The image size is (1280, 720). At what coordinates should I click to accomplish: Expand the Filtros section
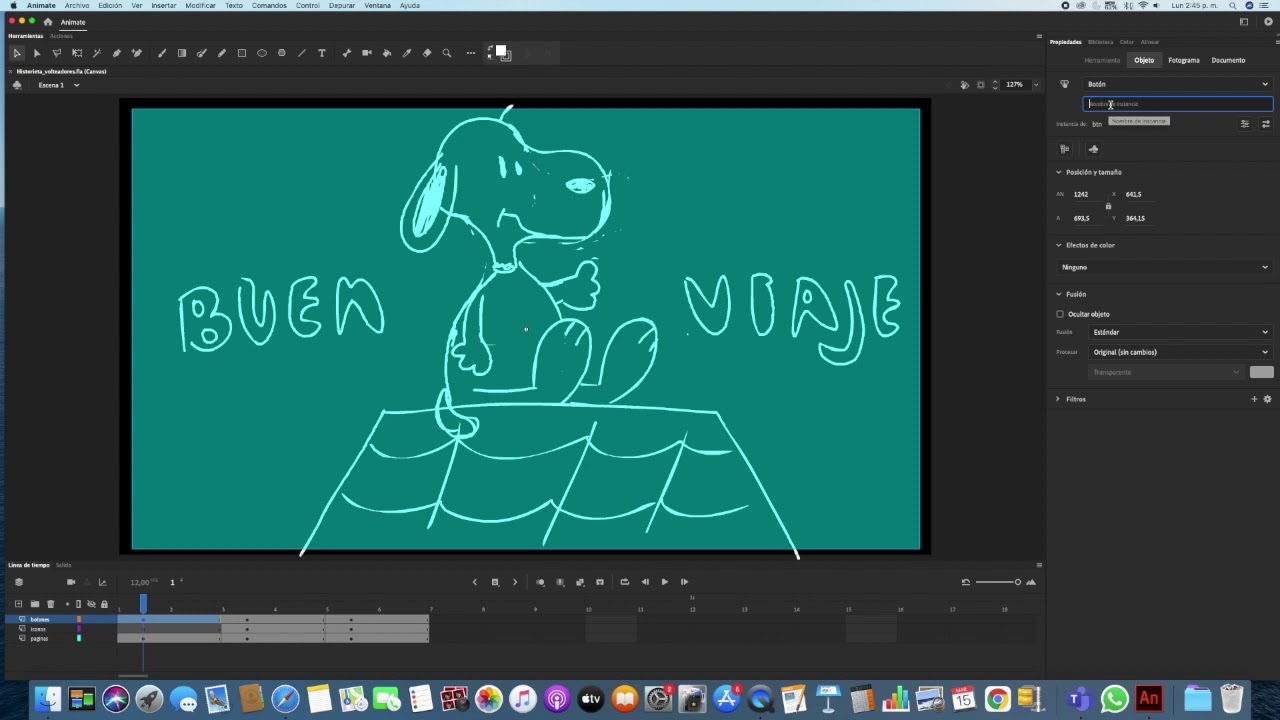click(x=1058, y=399)
